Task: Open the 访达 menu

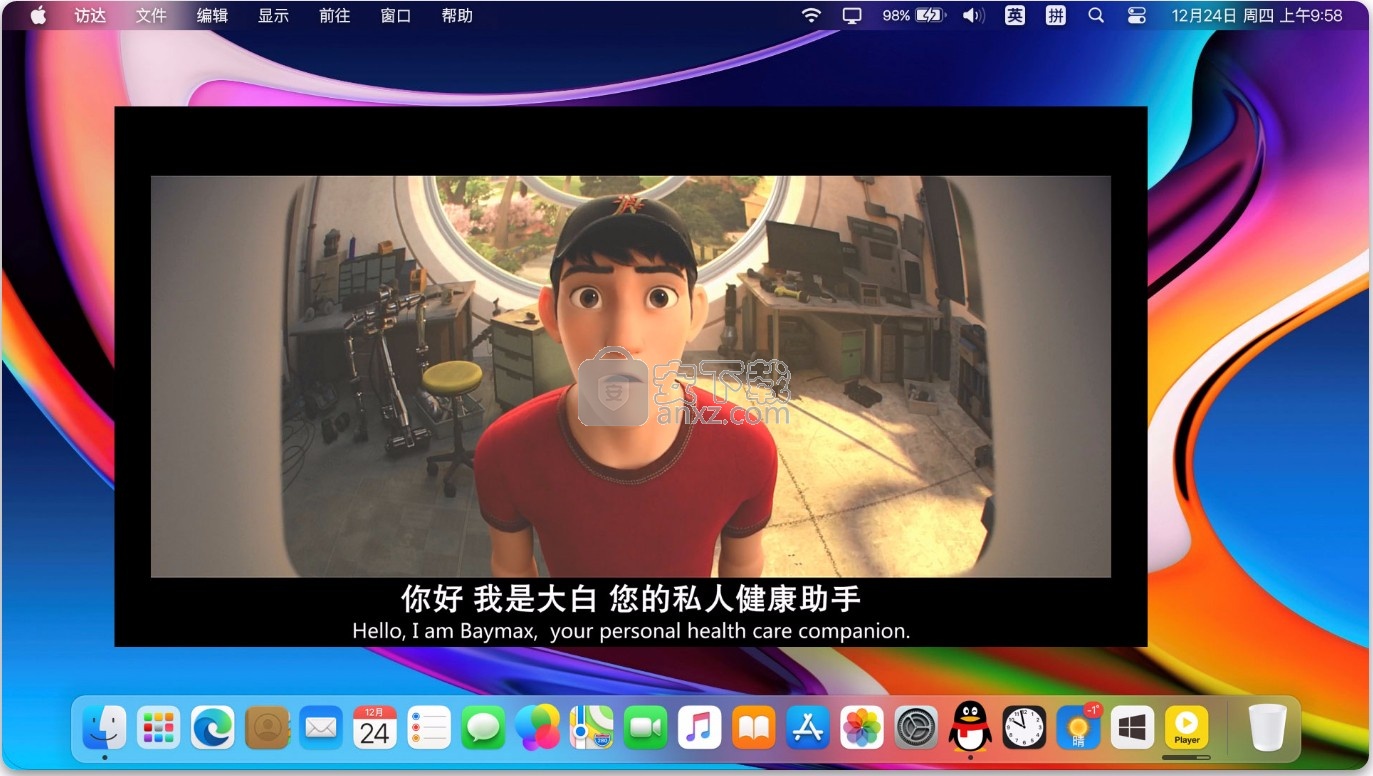Action: 90,16
